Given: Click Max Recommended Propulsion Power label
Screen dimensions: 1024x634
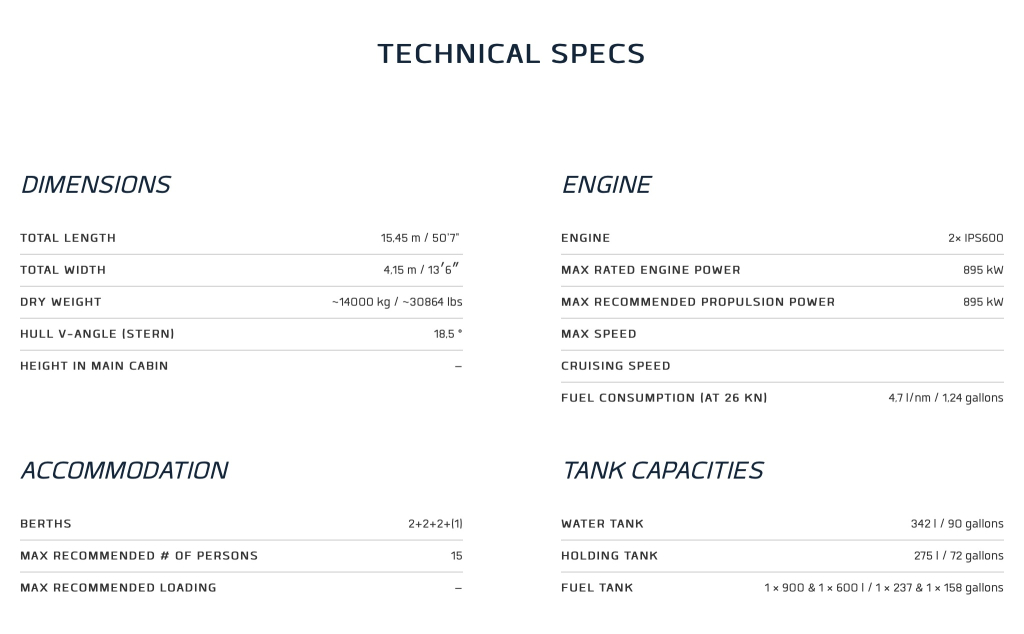Looking at the screenshot, I should 697,302.
